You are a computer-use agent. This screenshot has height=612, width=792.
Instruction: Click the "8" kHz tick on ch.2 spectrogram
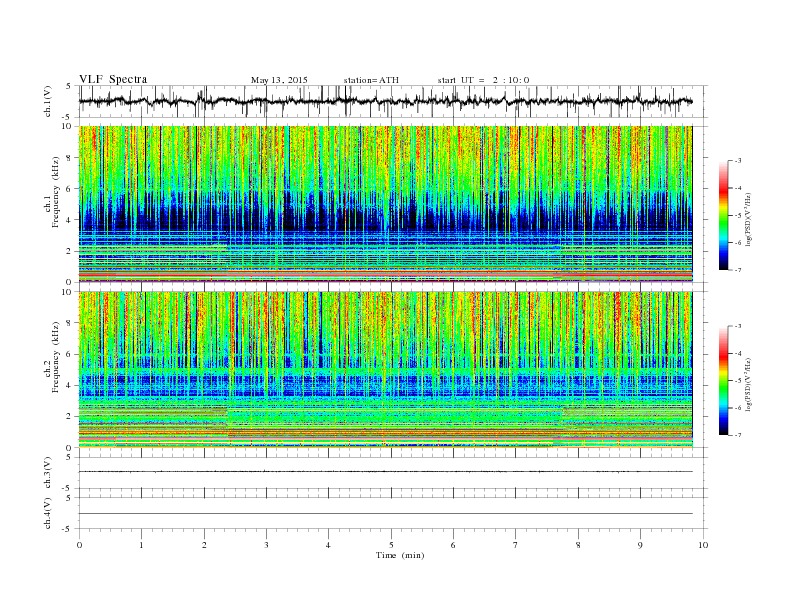(70, 323)
